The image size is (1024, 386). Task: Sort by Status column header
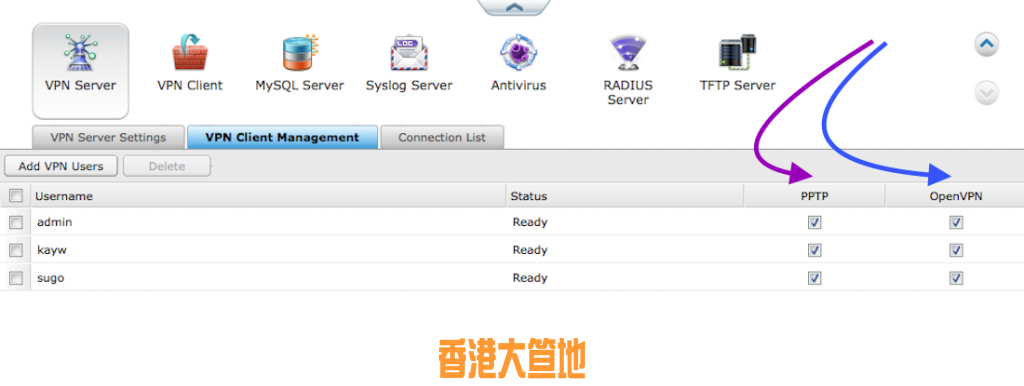625,196
